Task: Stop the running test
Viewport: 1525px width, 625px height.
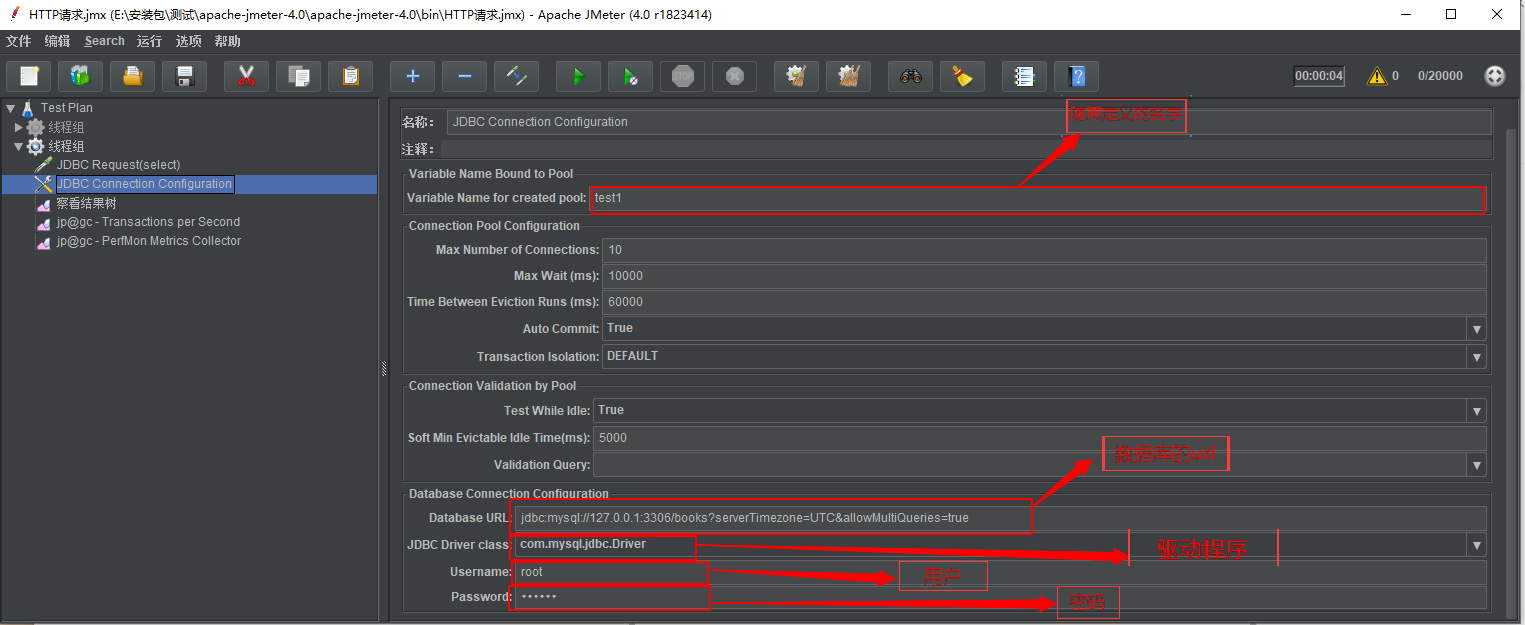Action: pos(682,76)
